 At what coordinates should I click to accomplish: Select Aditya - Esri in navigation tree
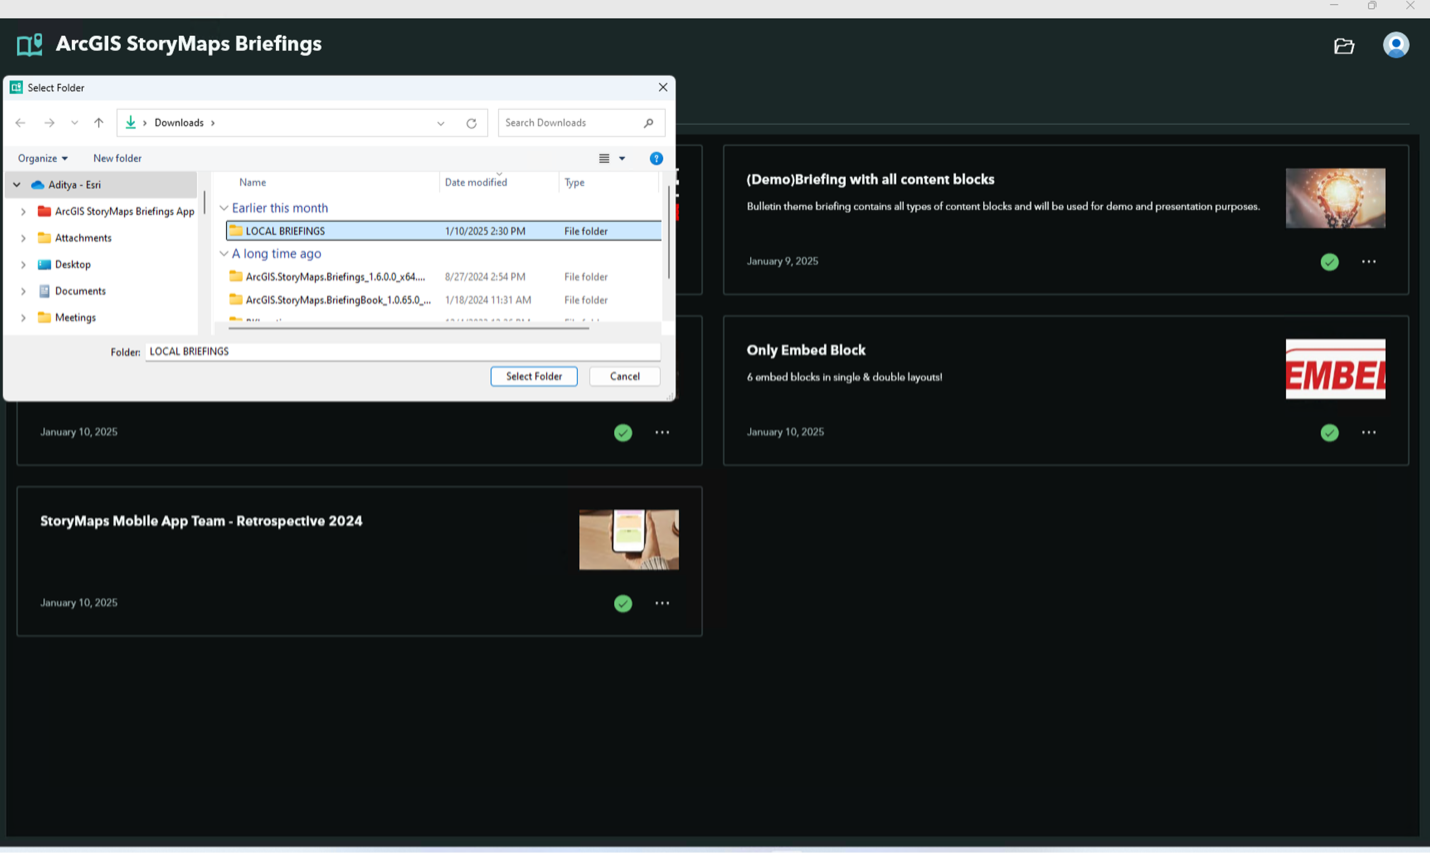pyautogui.click(x=101, y=185)
